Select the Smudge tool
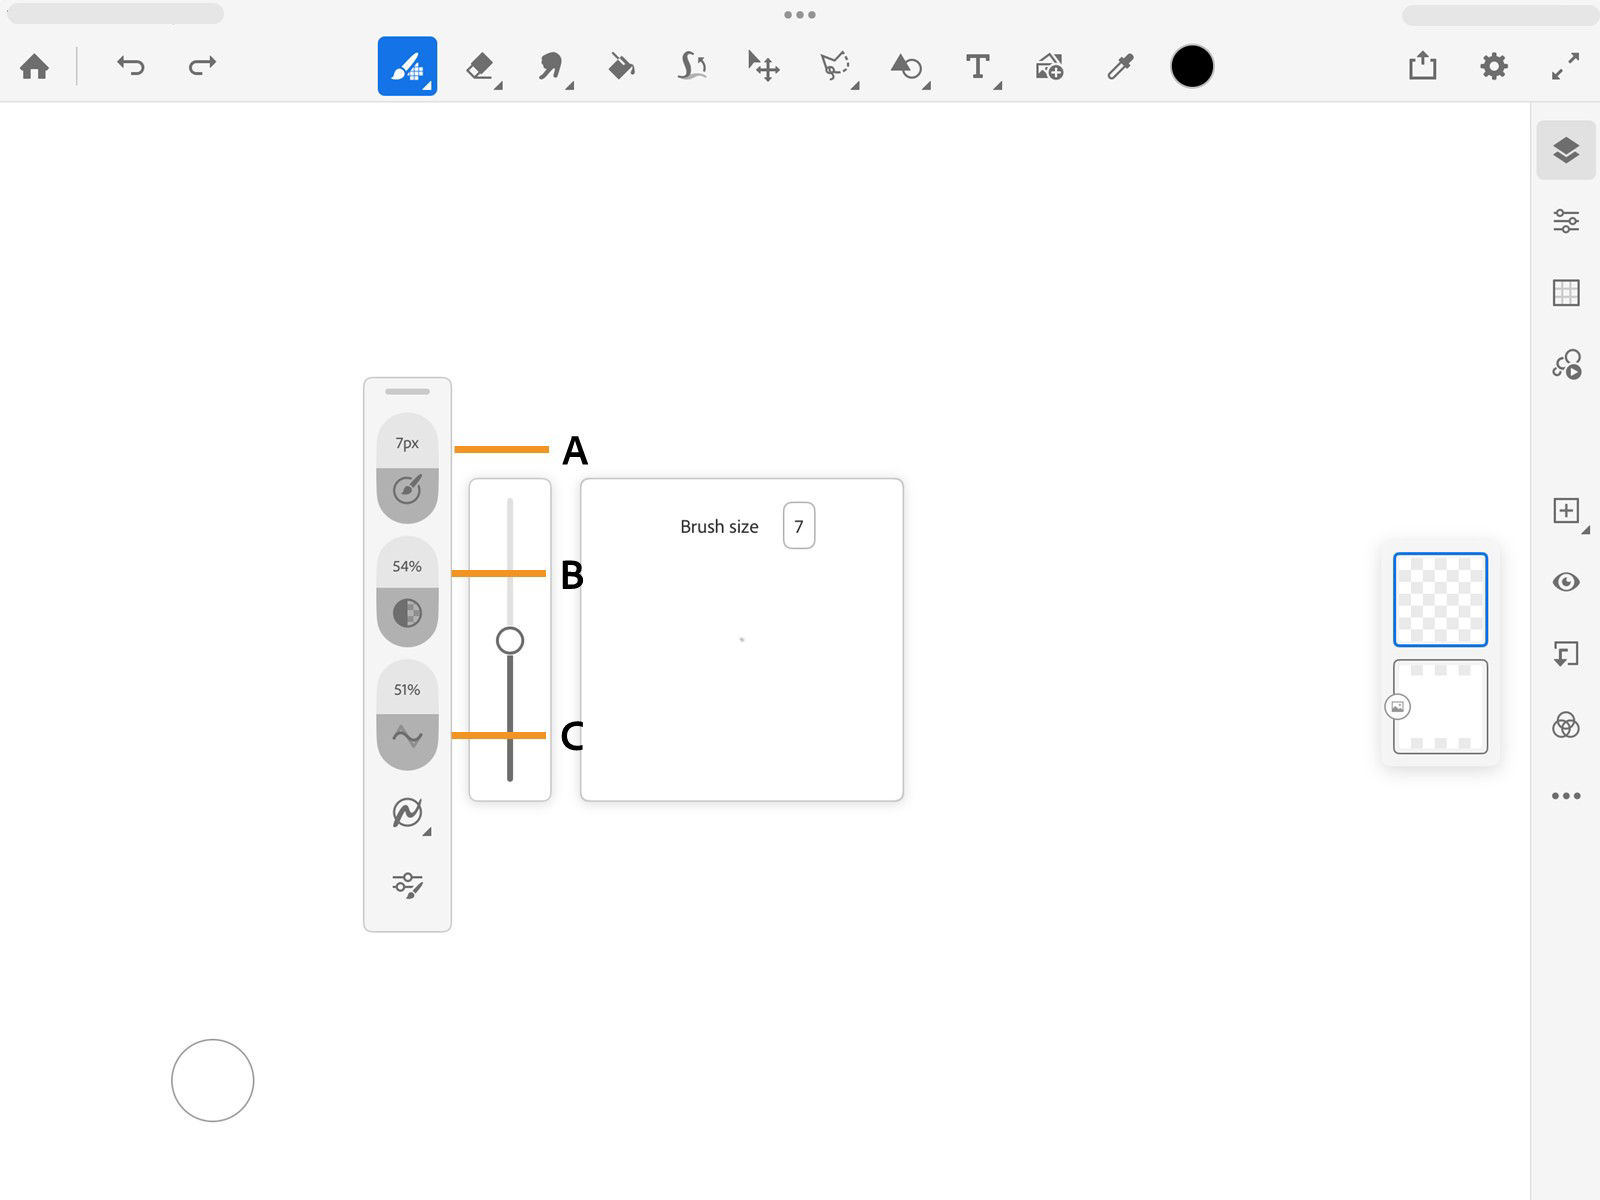The width and height of the screenshot is (1600, 1200). pos(550,67)
